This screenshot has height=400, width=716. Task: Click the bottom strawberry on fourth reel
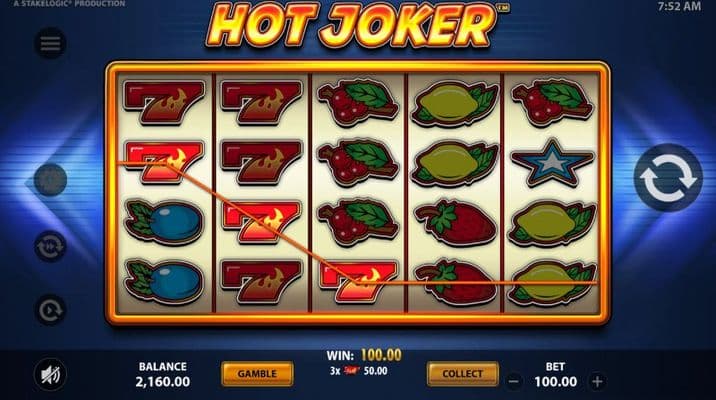click(x=455, y=281)
